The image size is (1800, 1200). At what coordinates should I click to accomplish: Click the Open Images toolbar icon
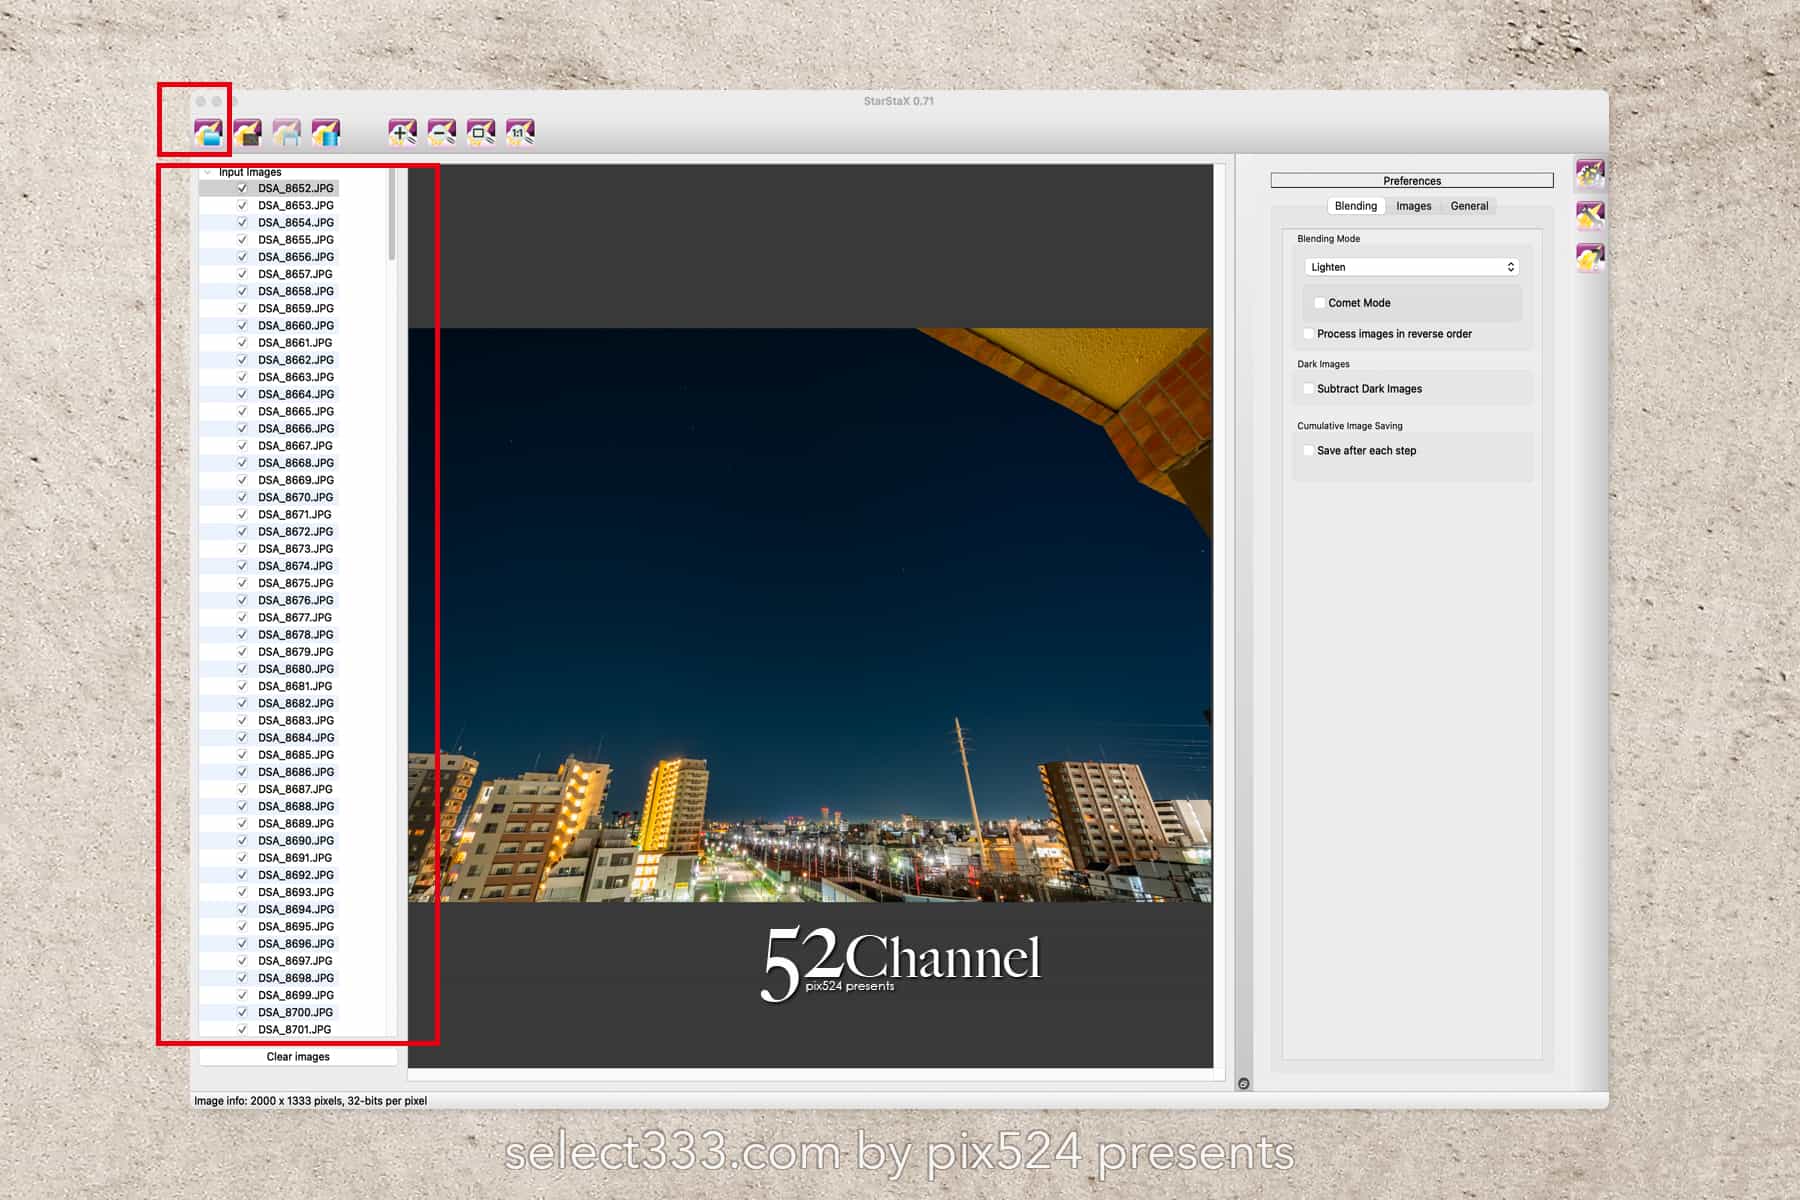pyautogui.click(x=208, y=132)
